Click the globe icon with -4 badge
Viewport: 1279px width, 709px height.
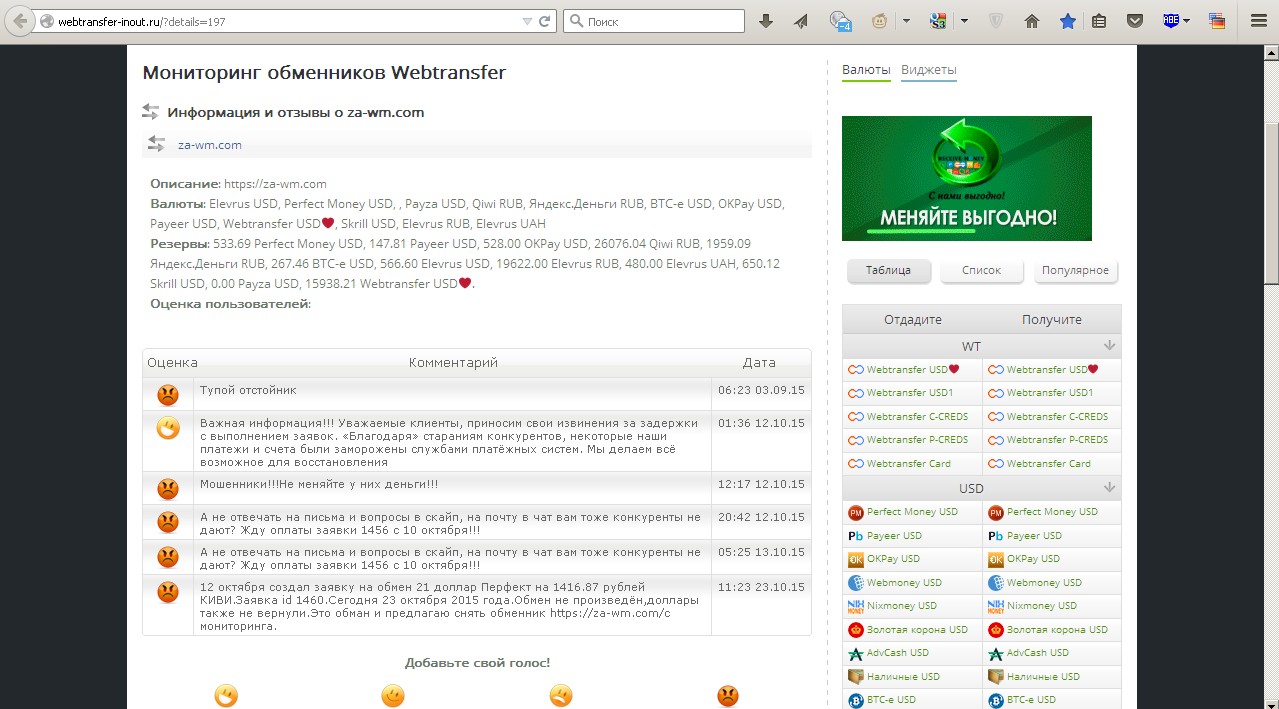point(841,21)
